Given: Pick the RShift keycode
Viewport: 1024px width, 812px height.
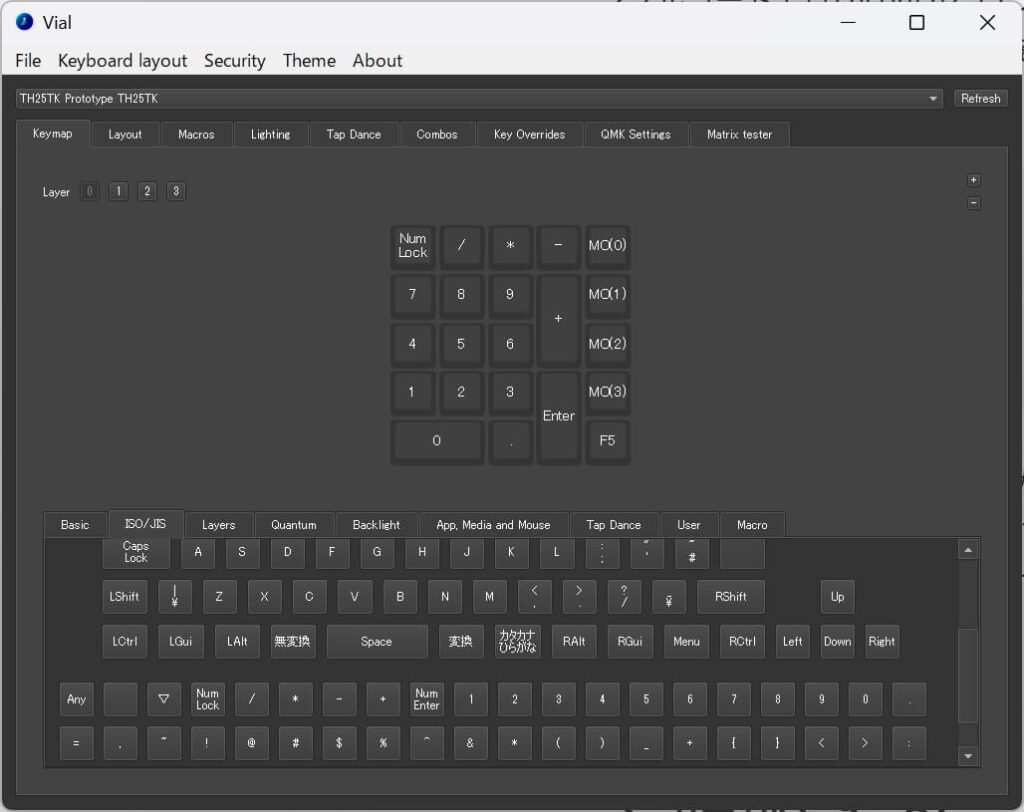Looking at the screenshot, I should (x=731, y=597).
